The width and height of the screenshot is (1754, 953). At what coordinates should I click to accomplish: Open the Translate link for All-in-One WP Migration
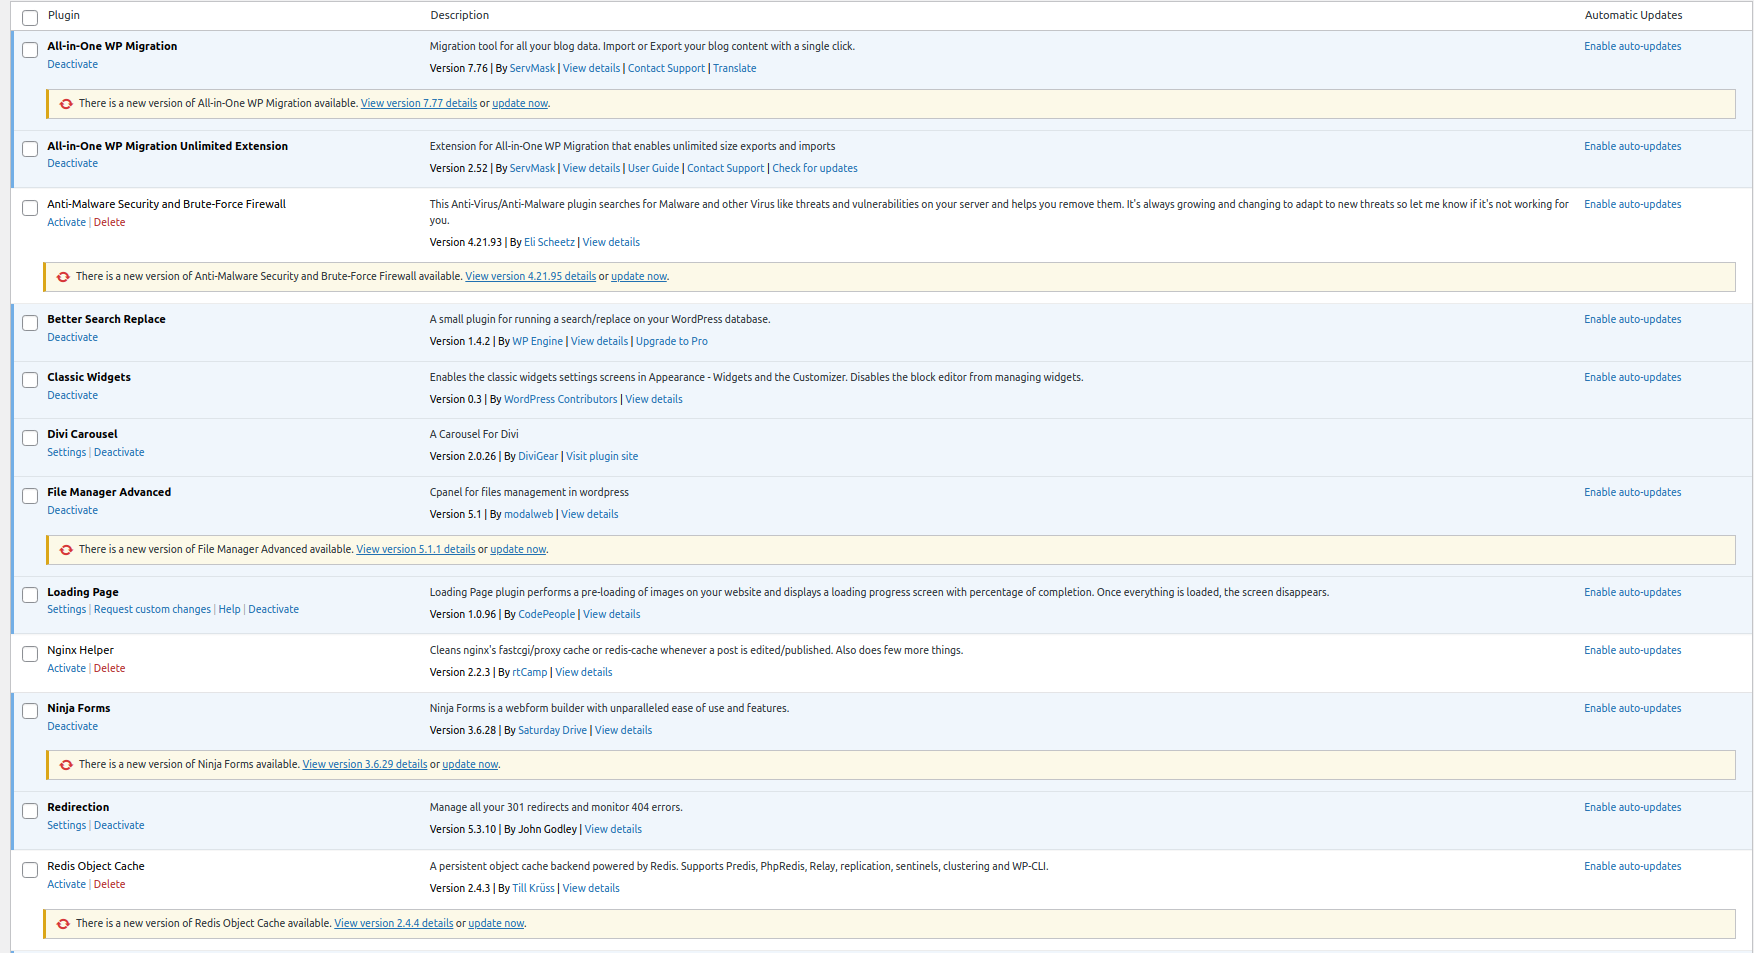coord(734,68)
